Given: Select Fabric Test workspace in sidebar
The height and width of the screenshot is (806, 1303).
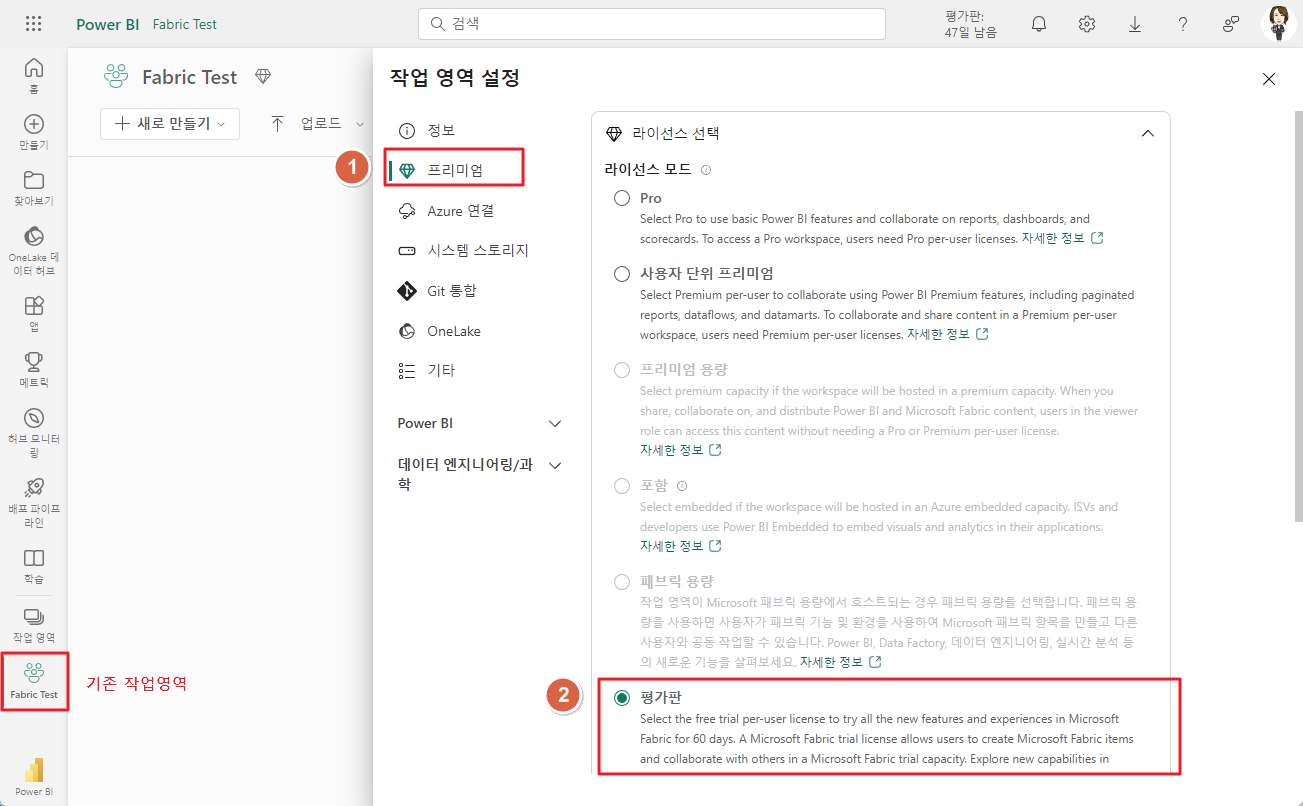Looking at the screenshot, I should coord(34,680).
